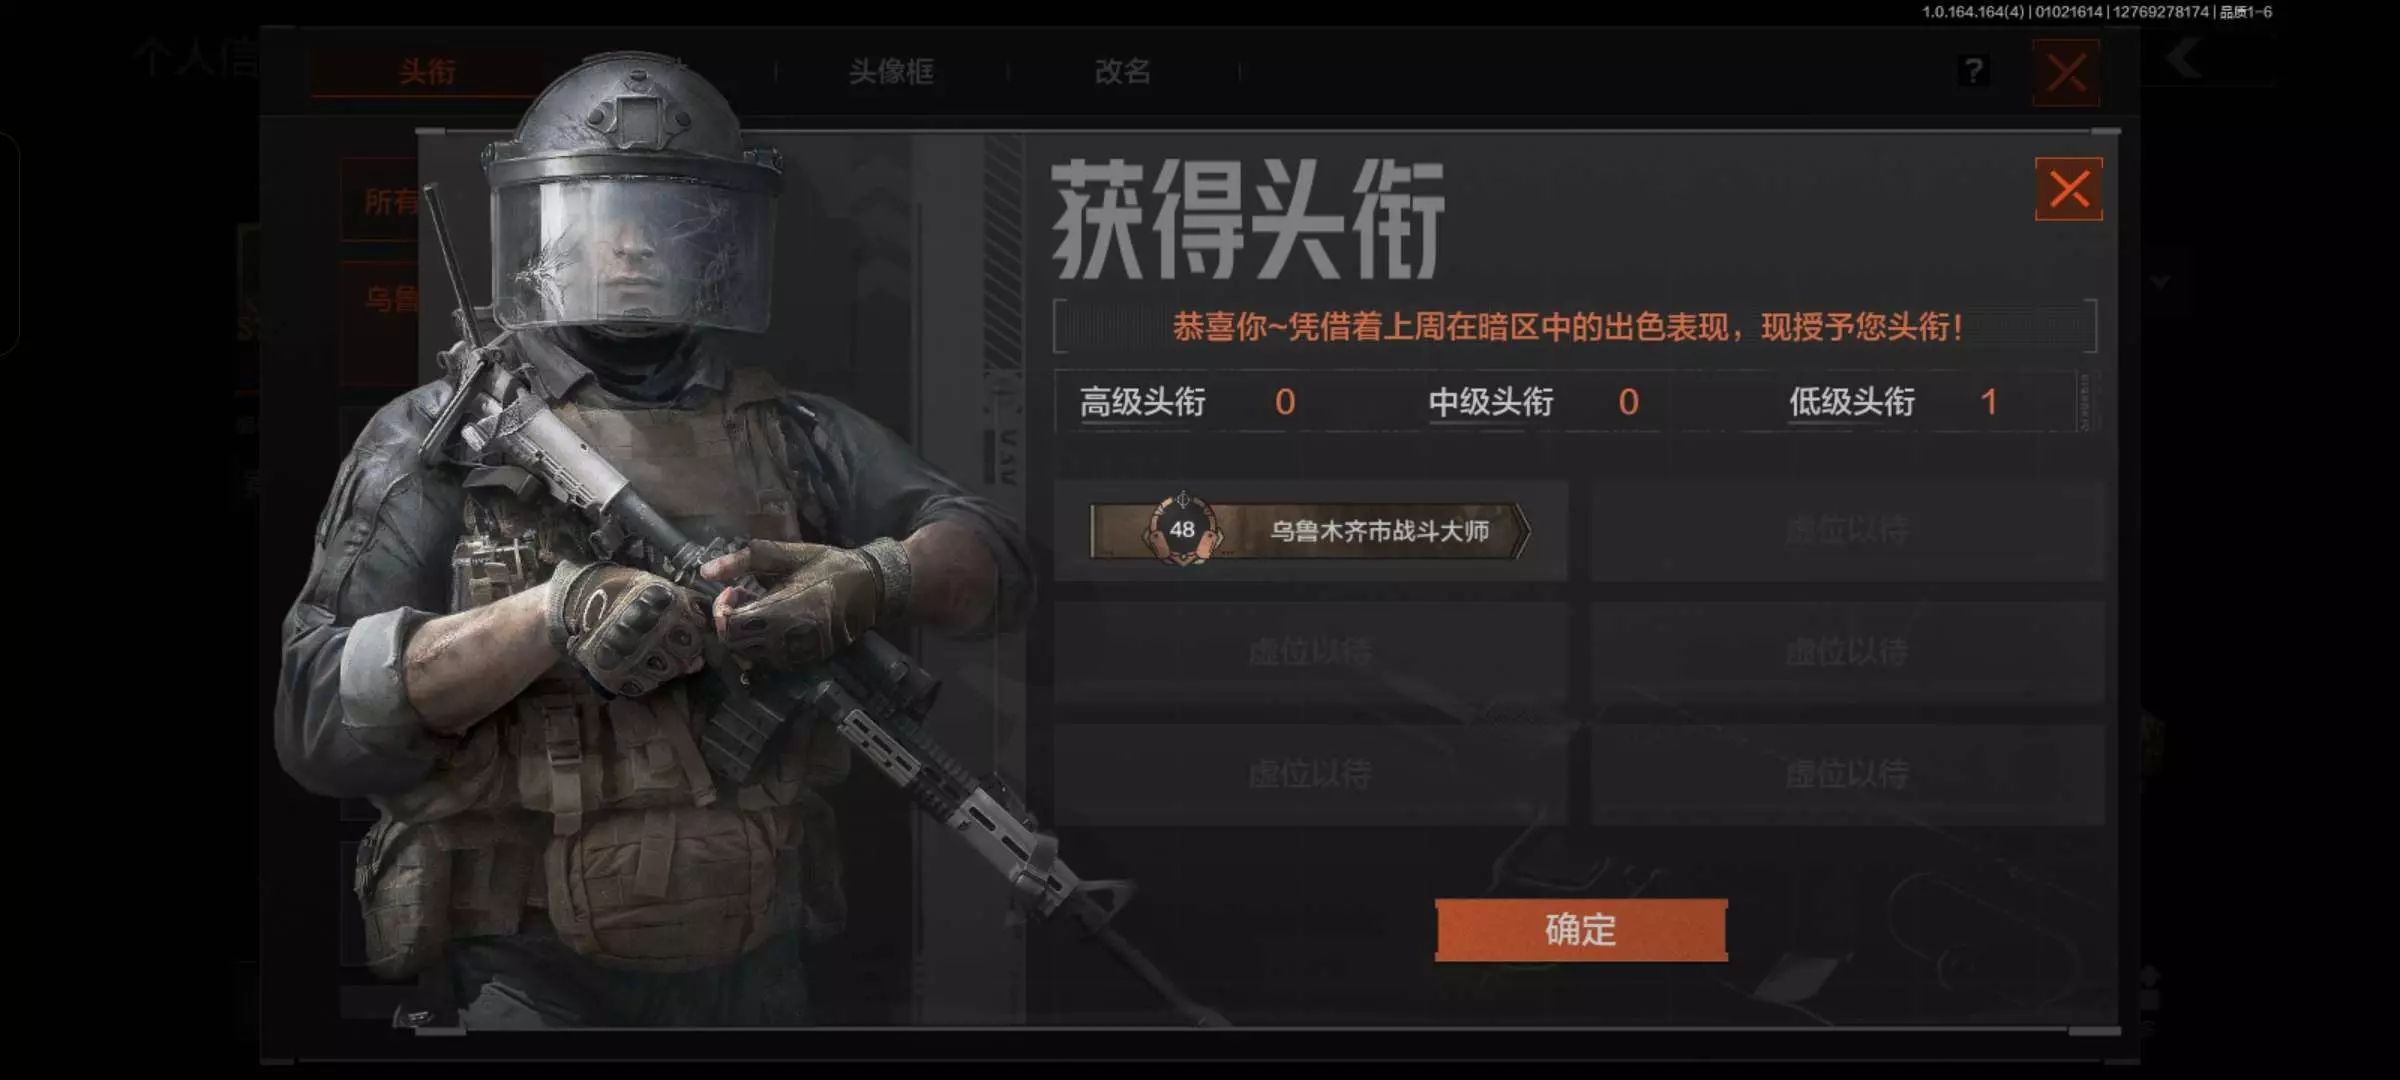
Task: Click the dimmed back arrow at top right
Action: (2186, 58)
